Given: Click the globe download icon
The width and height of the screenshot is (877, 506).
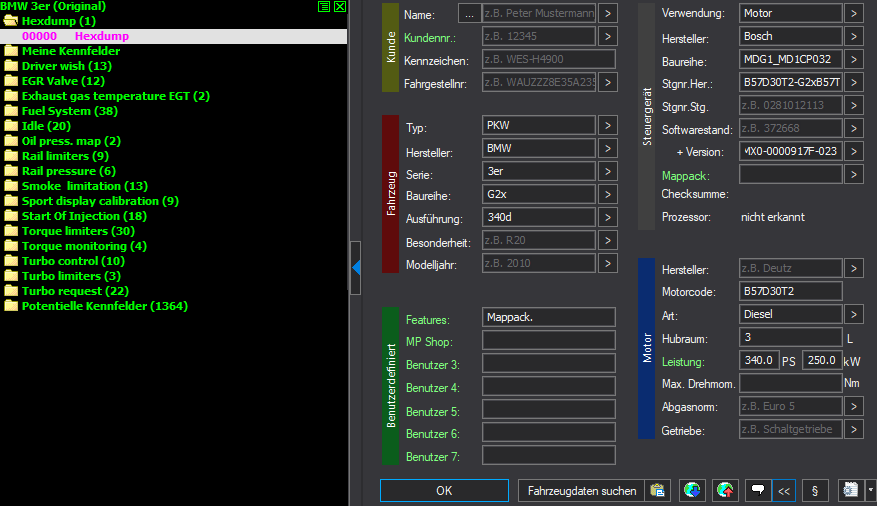Looking at the screenshot, I should pos(691,491).
